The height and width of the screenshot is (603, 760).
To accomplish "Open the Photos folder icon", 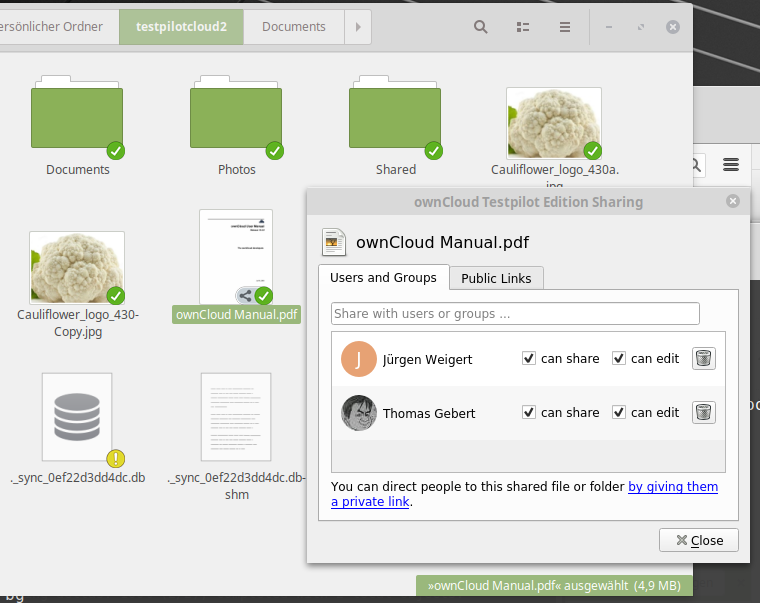I will click(x=236, y=112).
